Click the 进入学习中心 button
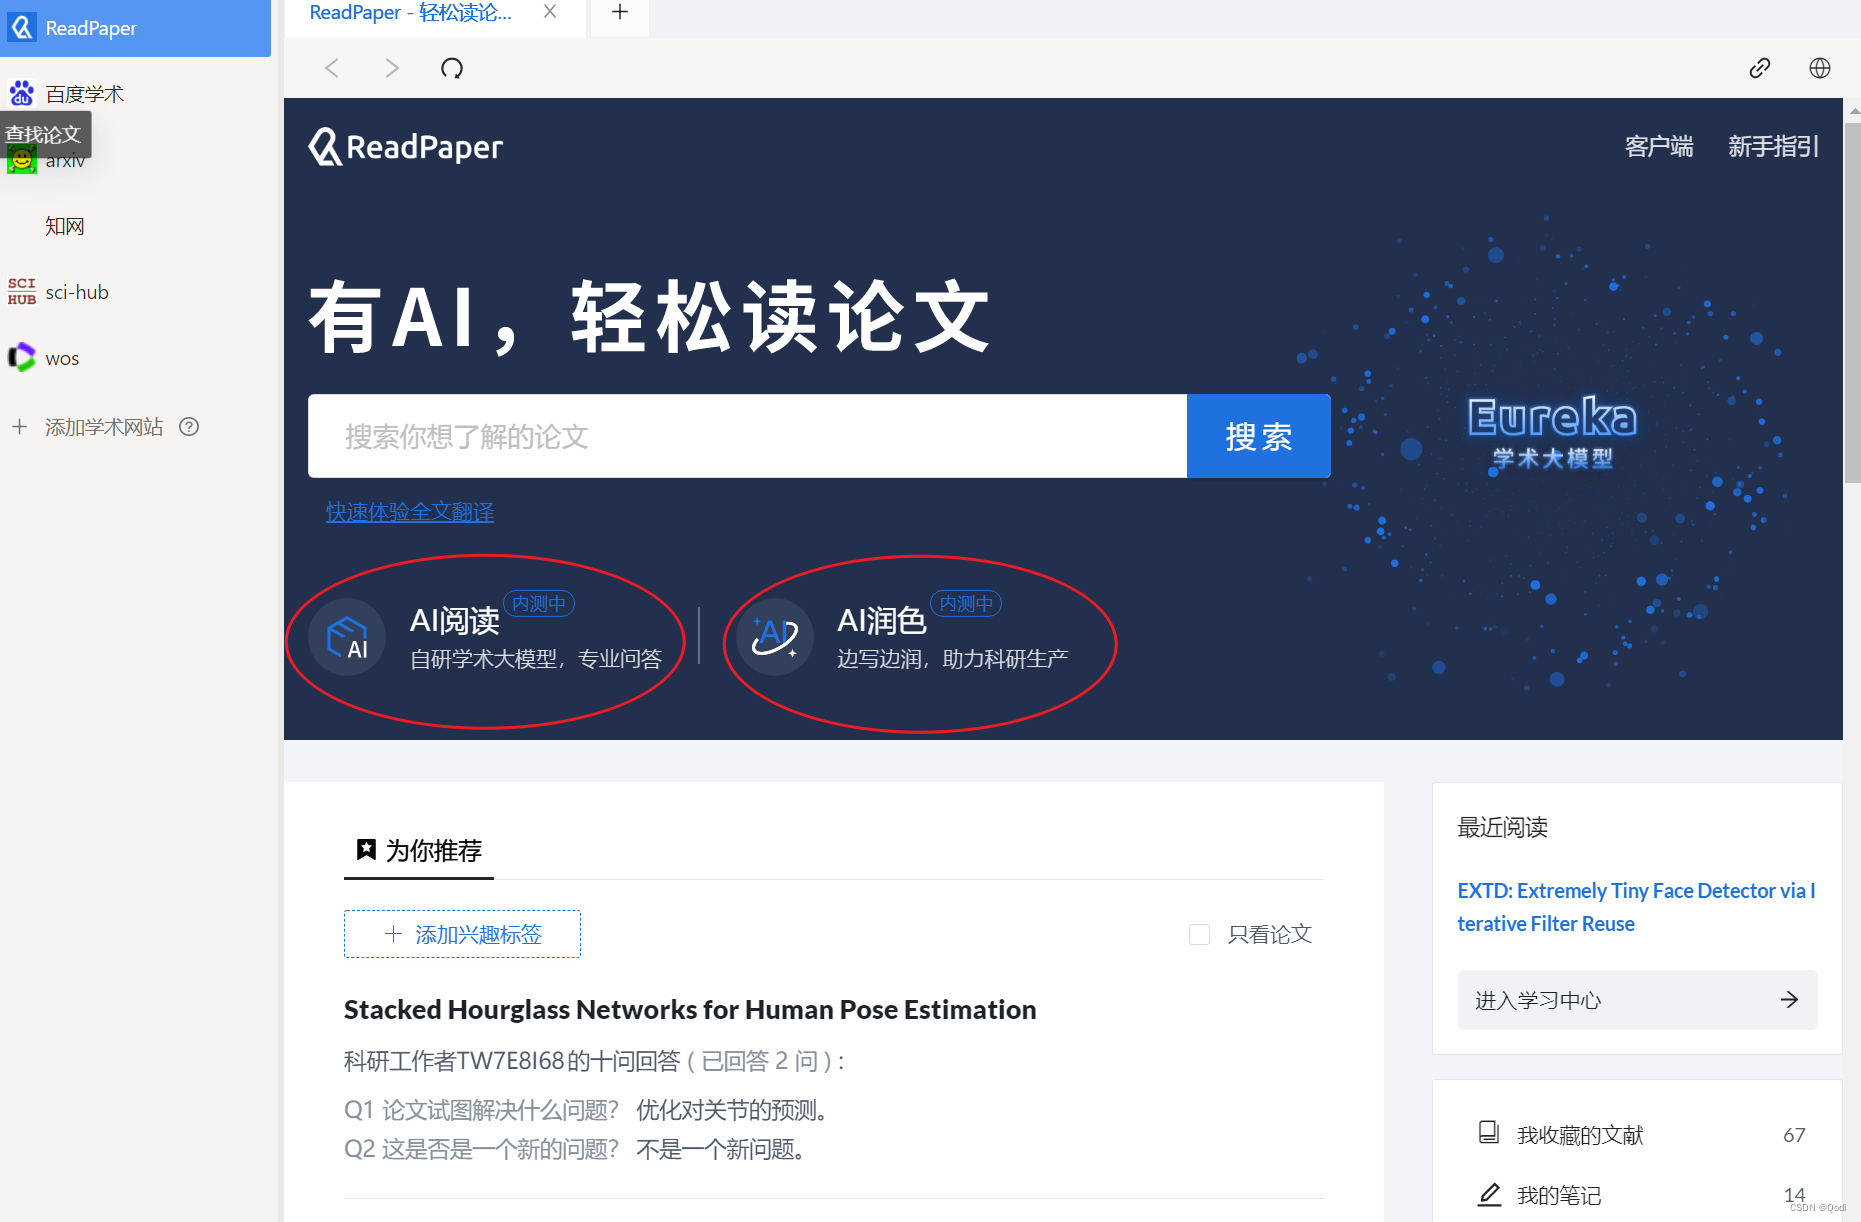This screenshot has width=1861, height=1222. click(1638, 1000)
